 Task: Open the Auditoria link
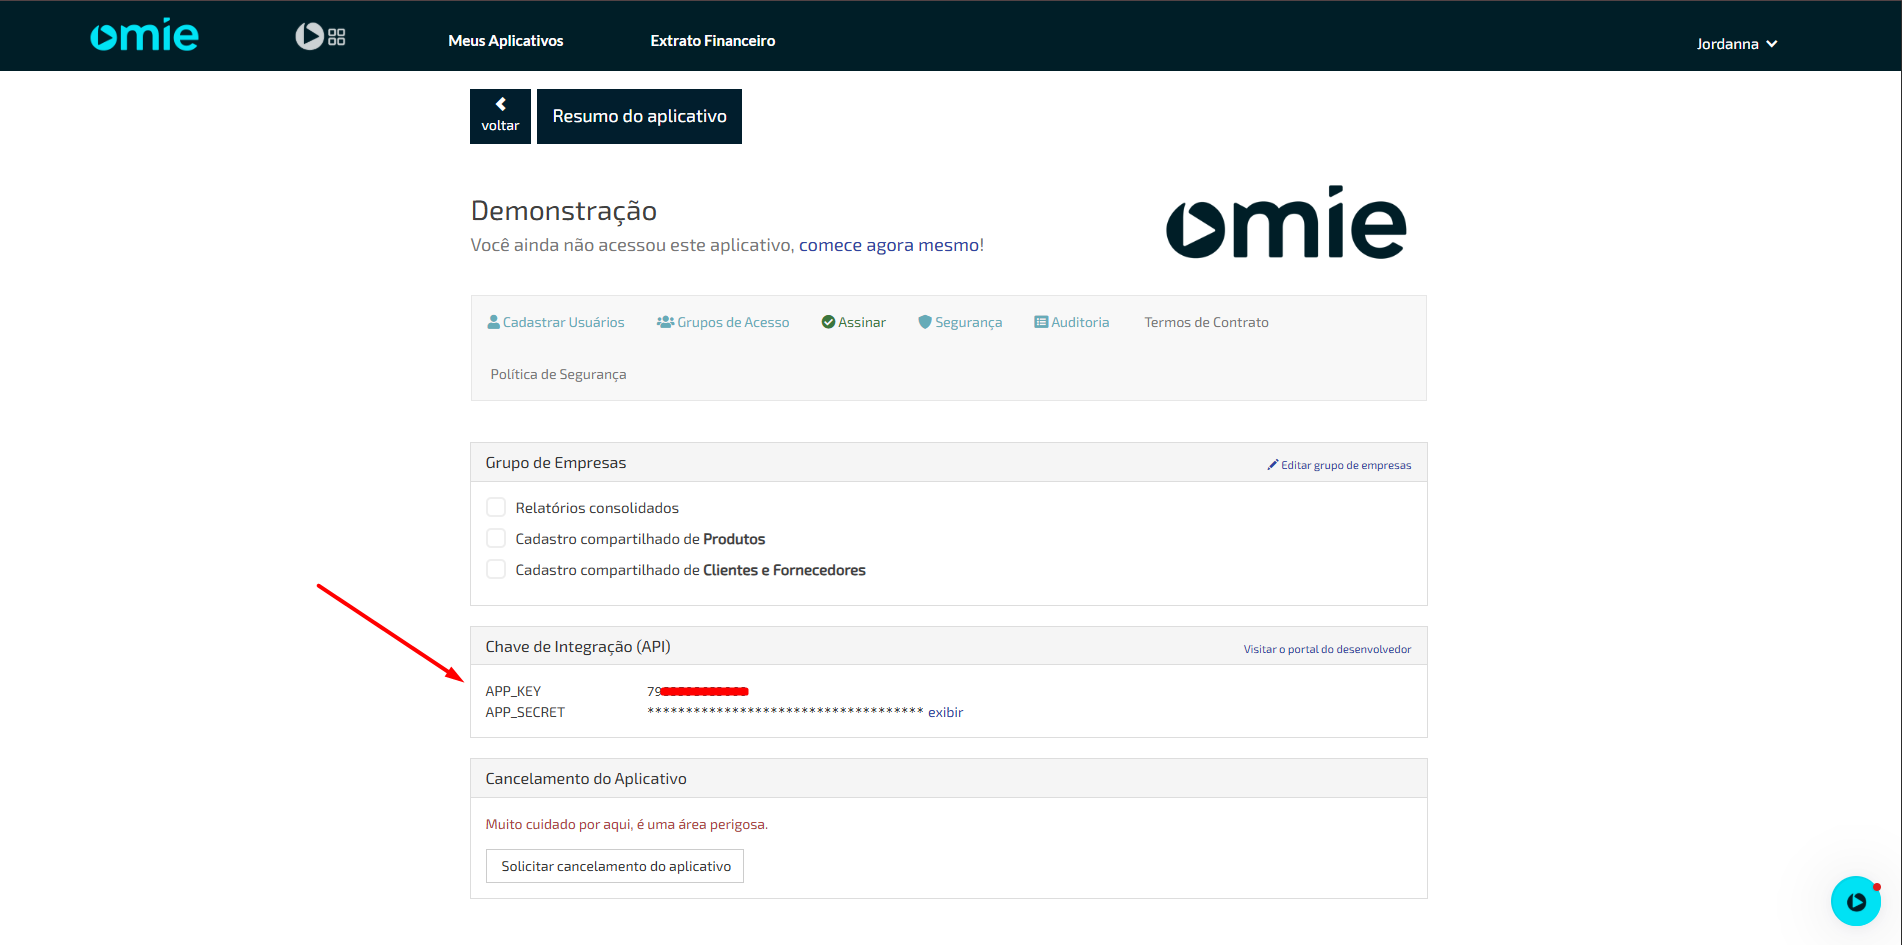click(x=1080, y=322)
